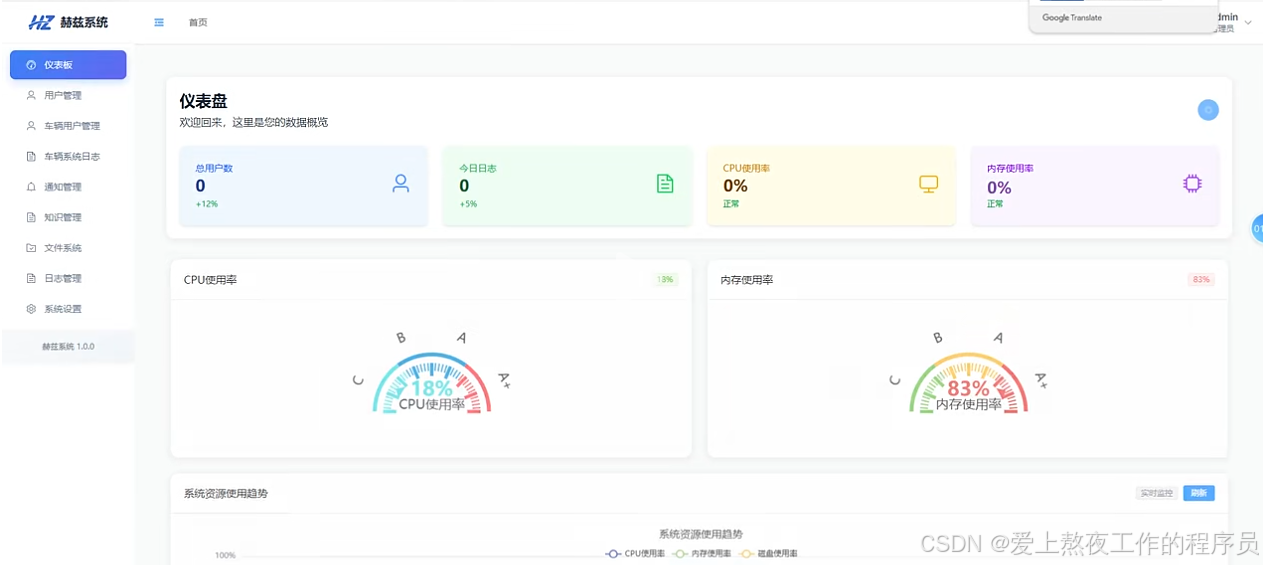Open 文件系统 in the sidebar
Screen dimensions: 1263x565
(68, 248)
